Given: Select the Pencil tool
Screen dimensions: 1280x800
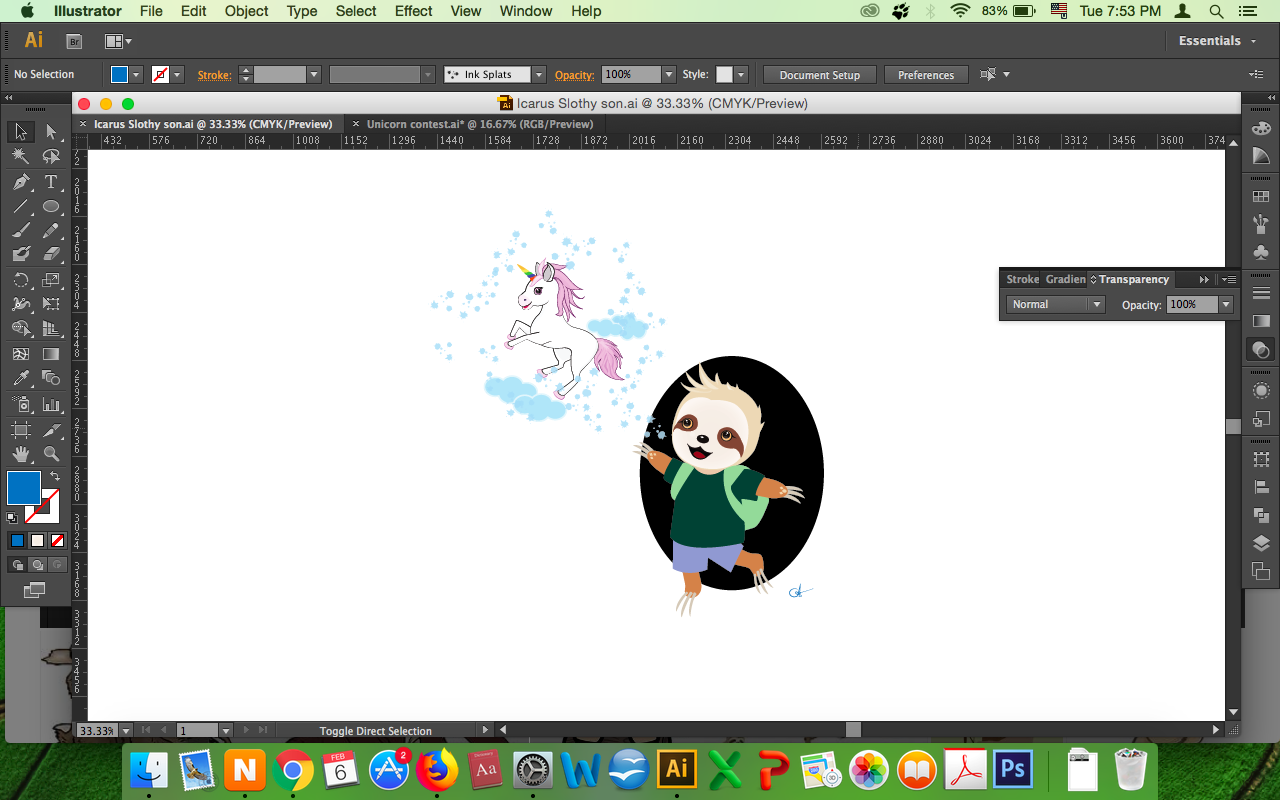Looking at the screenshot, I should tap(51, 231).
